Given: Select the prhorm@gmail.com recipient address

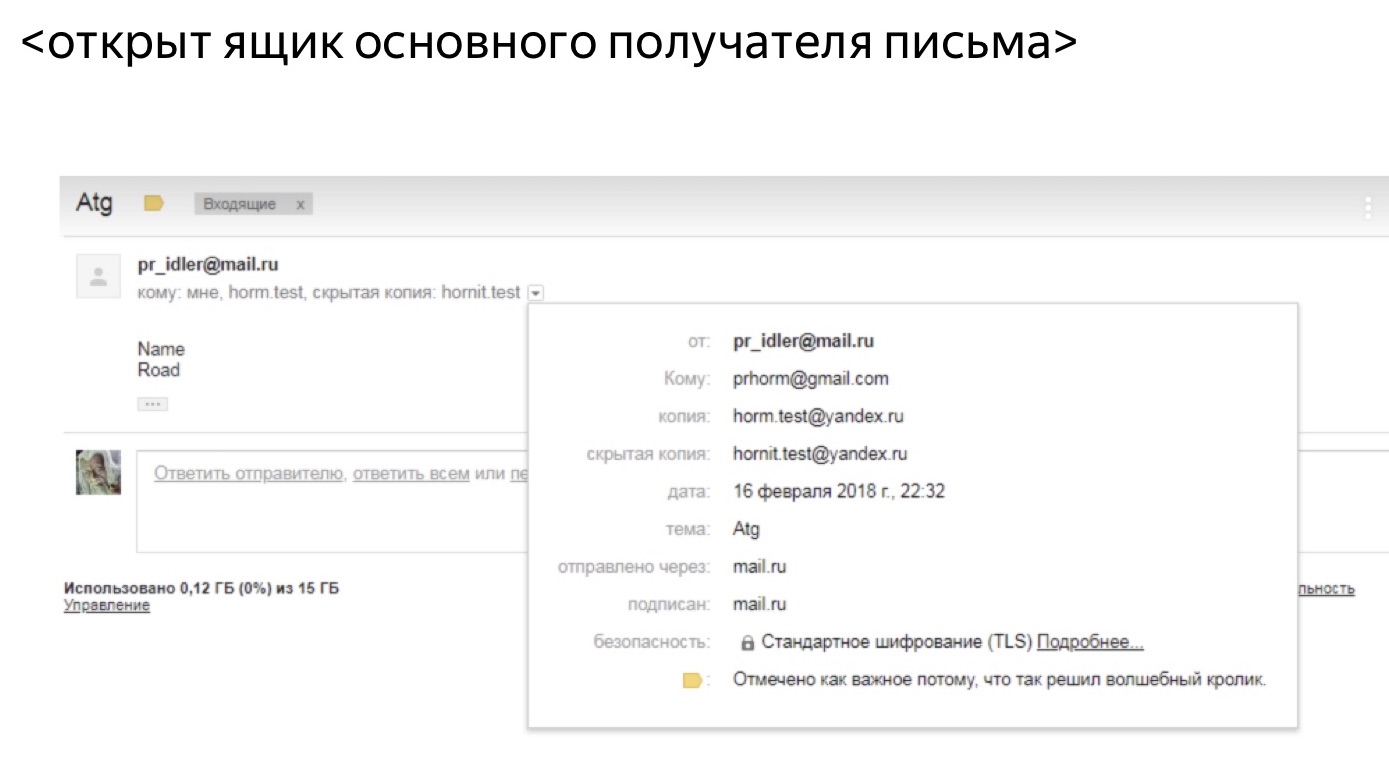Looking at the screenshot, I should tap(811, 379).
